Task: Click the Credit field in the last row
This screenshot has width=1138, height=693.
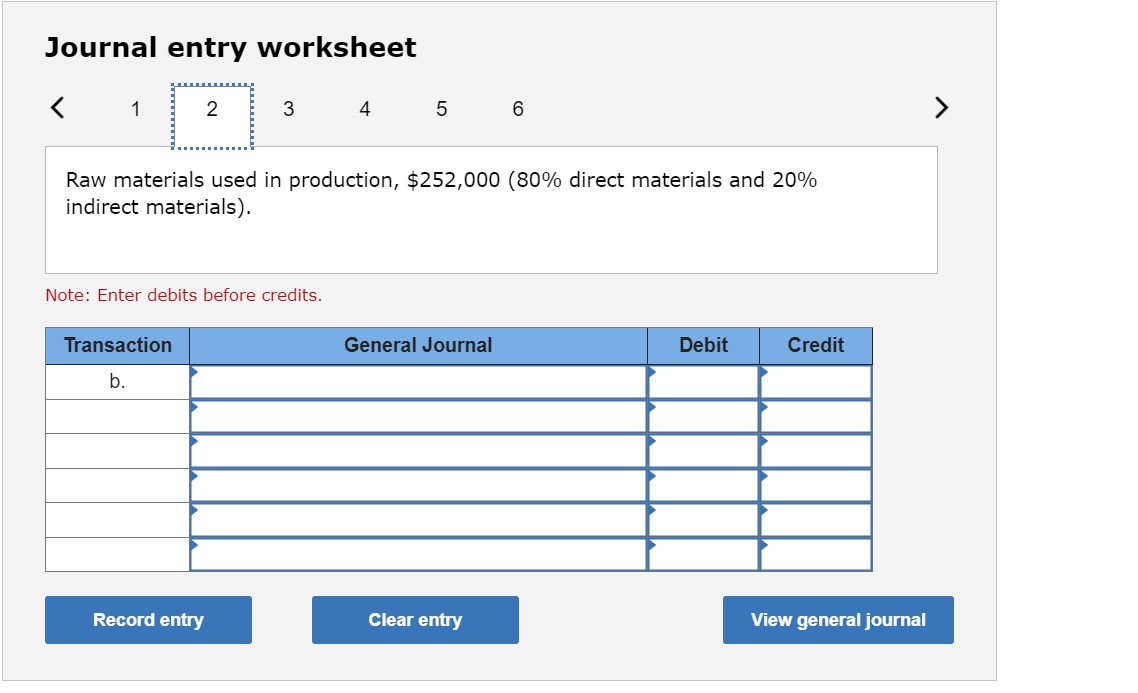Action: click(x=817, y=551)
